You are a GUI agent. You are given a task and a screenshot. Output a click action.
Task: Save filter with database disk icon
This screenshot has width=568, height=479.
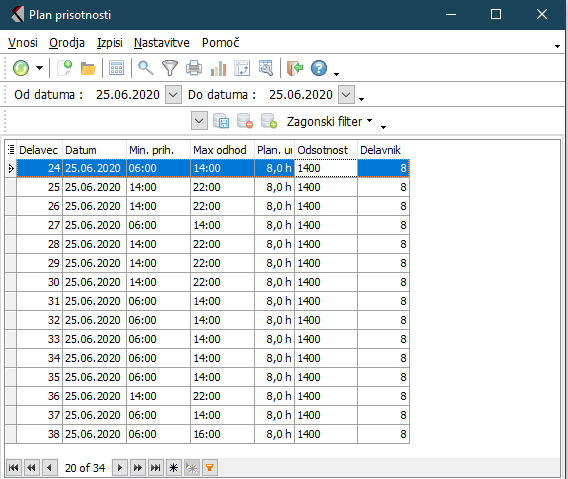pos(221,121)
